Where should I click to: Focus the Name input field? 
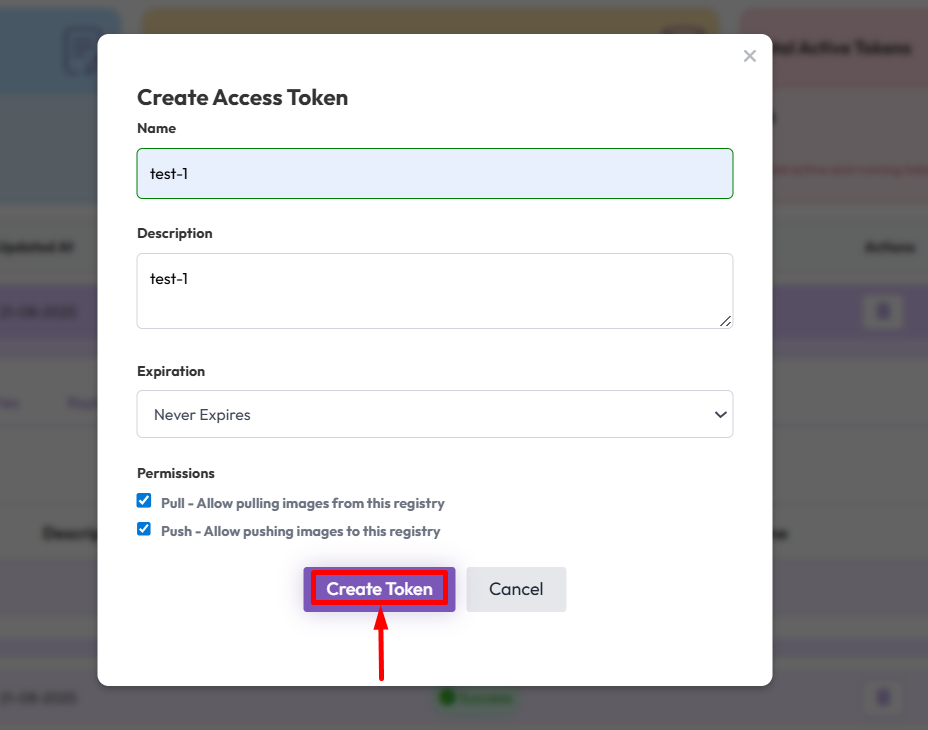[434, 174]
